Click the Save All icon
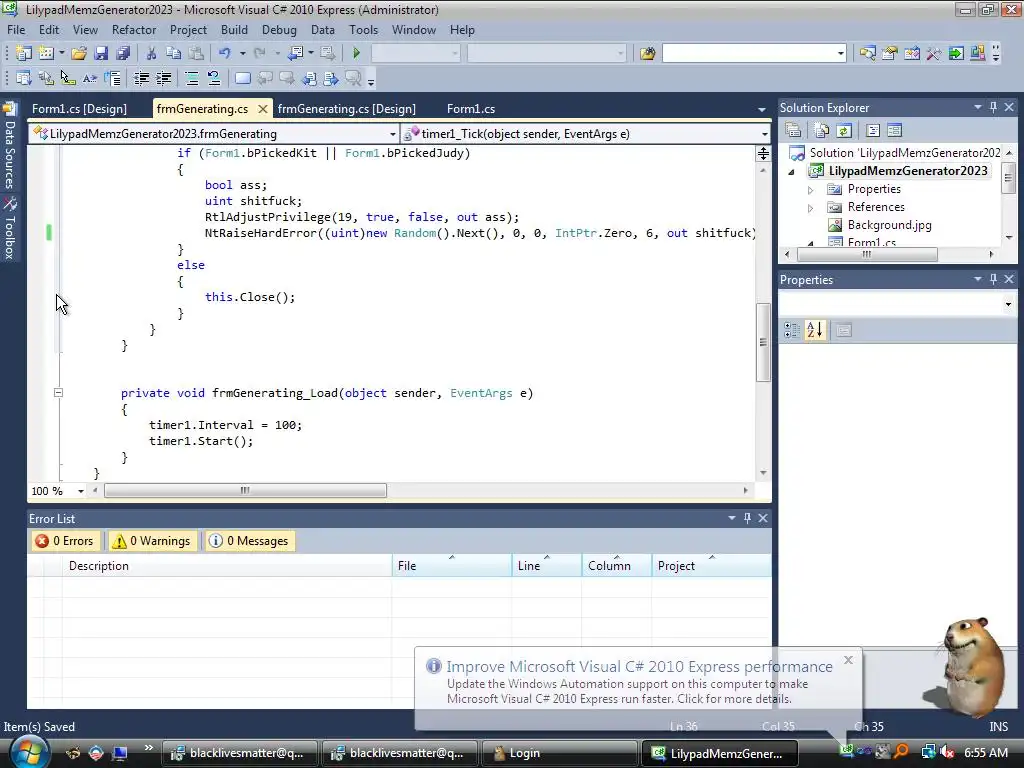 pos(123,53)
